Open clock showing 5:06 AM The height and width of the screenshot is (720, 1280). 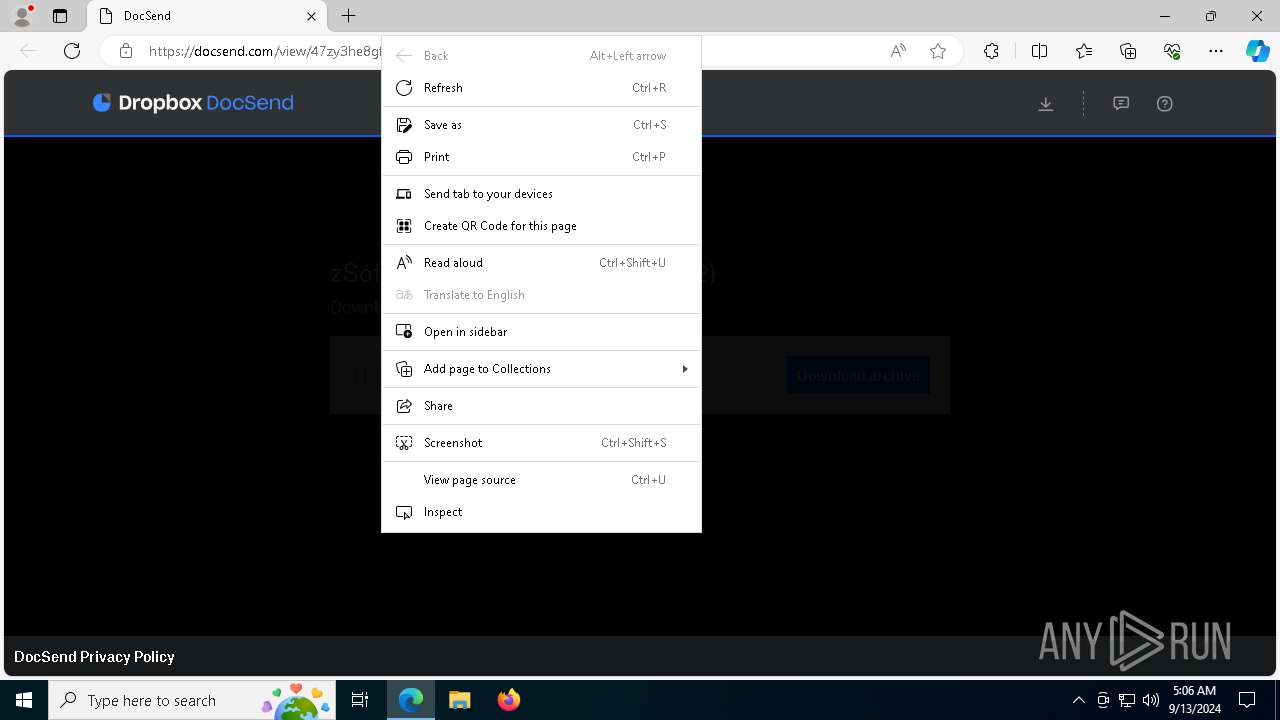pos(1196,700)
